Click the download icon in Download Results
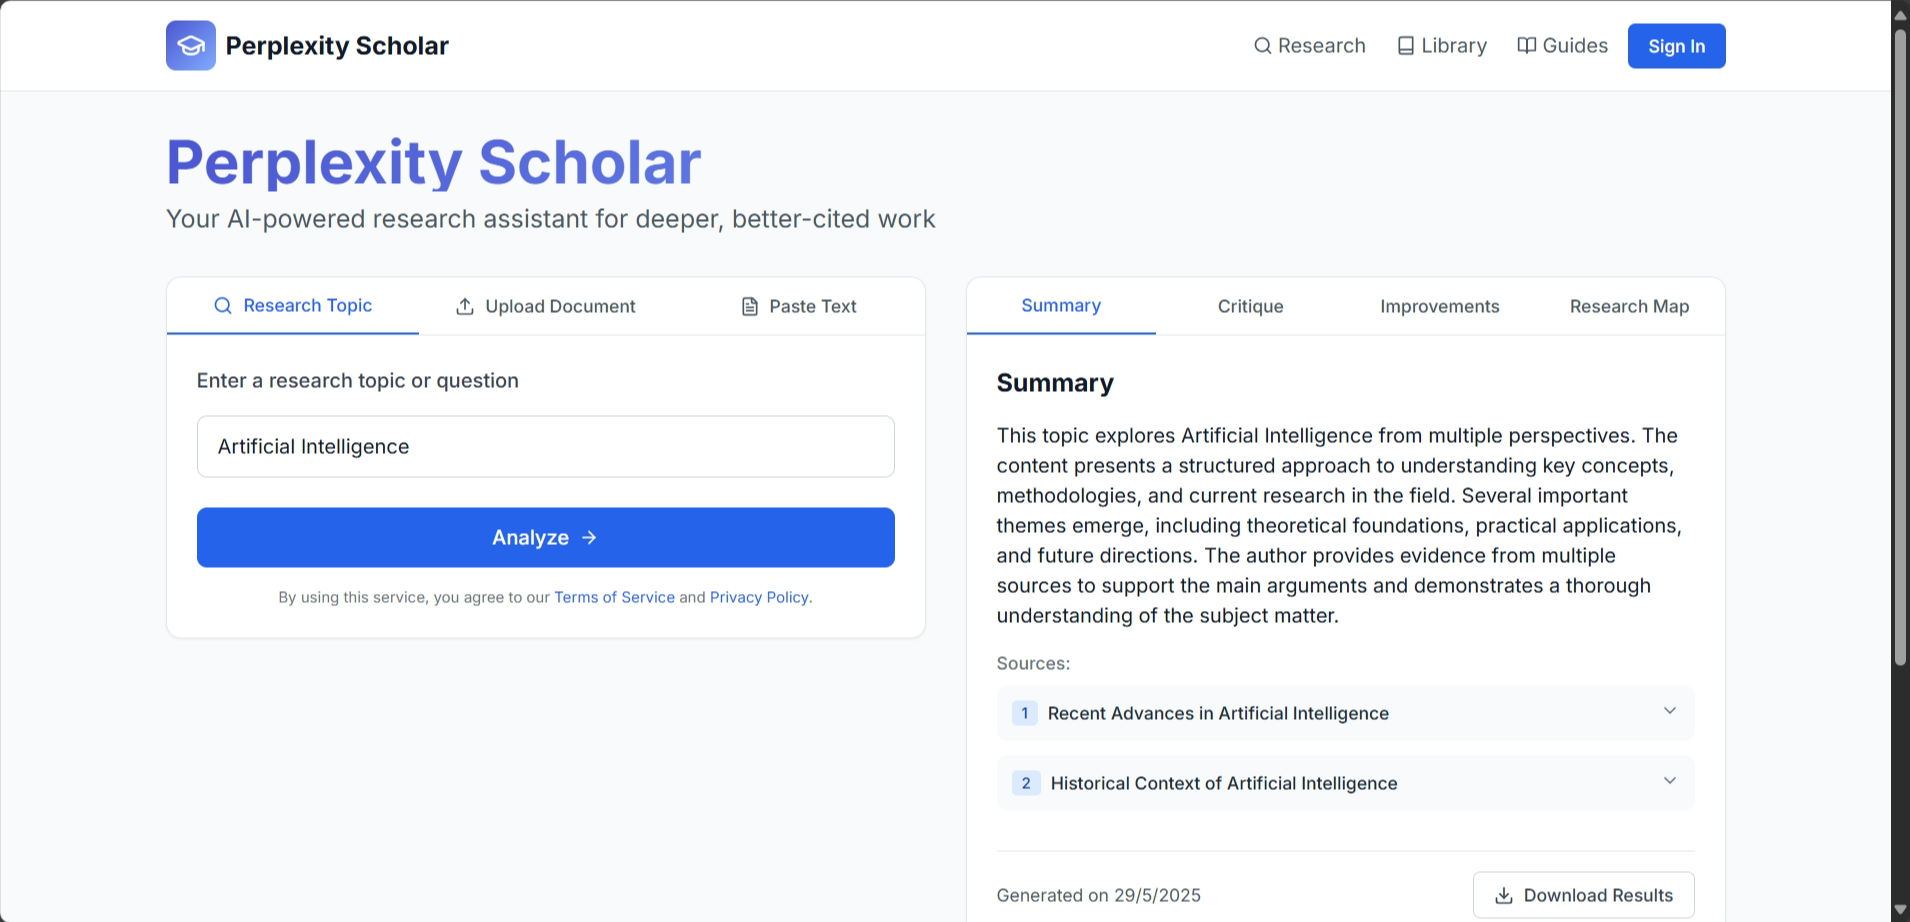Screen dimensions: 1910x922 pyautogui.click(x=1503, y=896)
